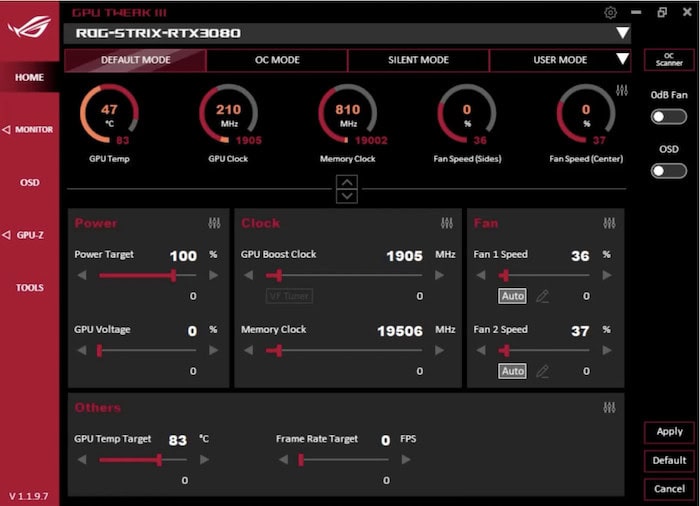Image resolution: width=700 pixels, height=506 pixels.
Task: Decrease Power Target with left arrow
Action: (x=82, y=275)
